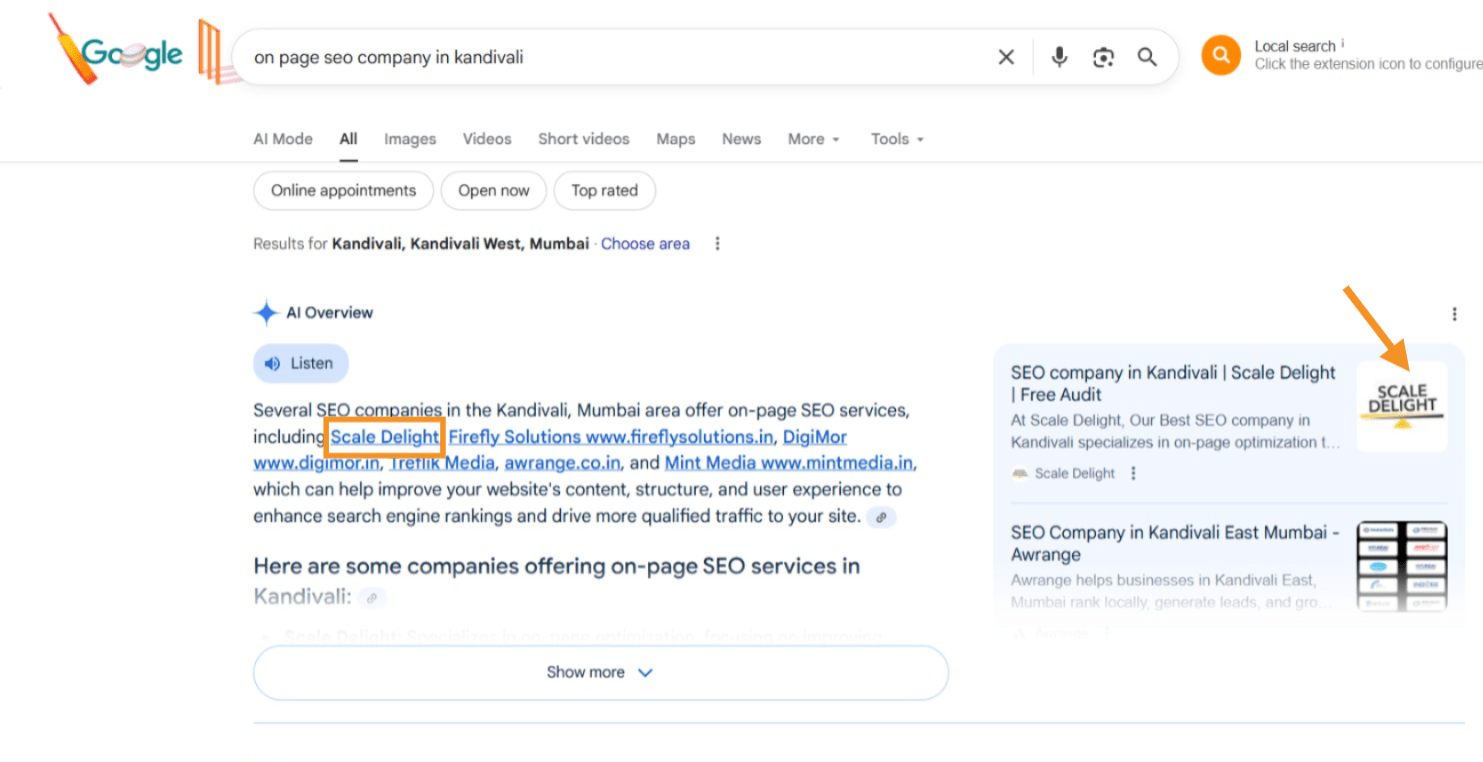Screen dimensions: 1483x762
Task: Expand the More dropdown in search tabs
Action: (x=813, y=139)
